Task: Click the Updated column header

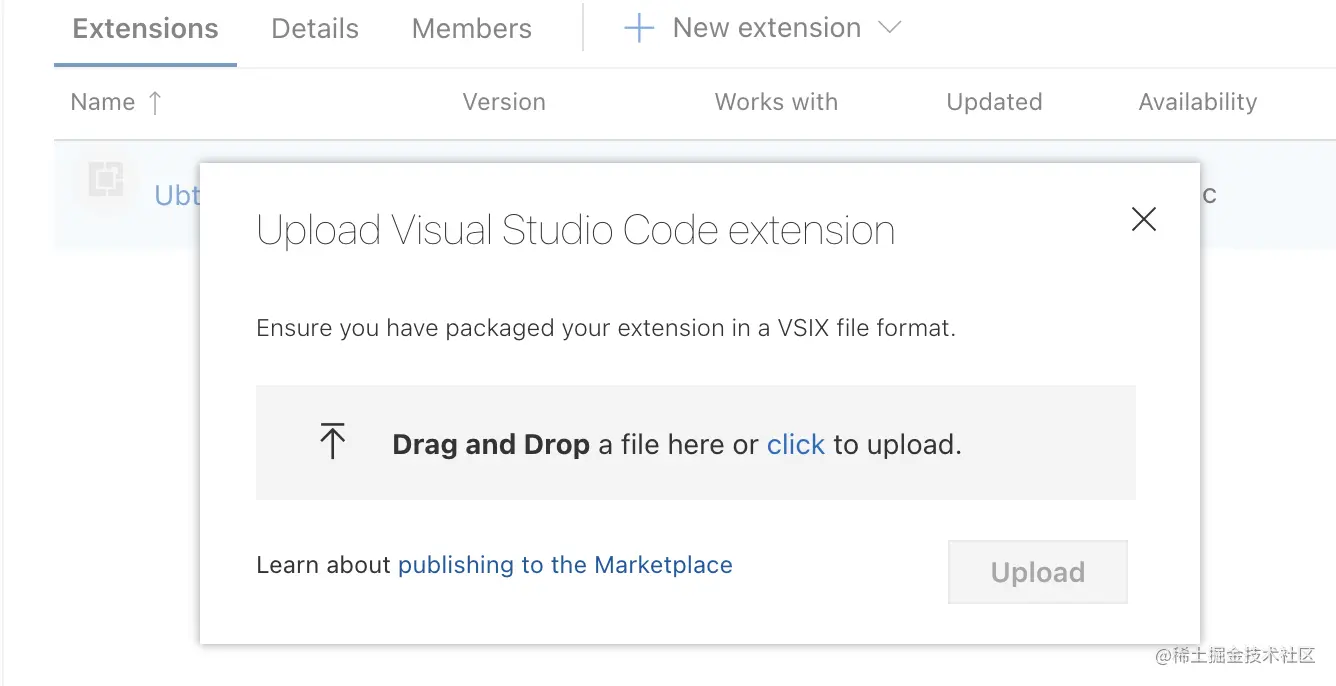Action: (x=994, y=102)
